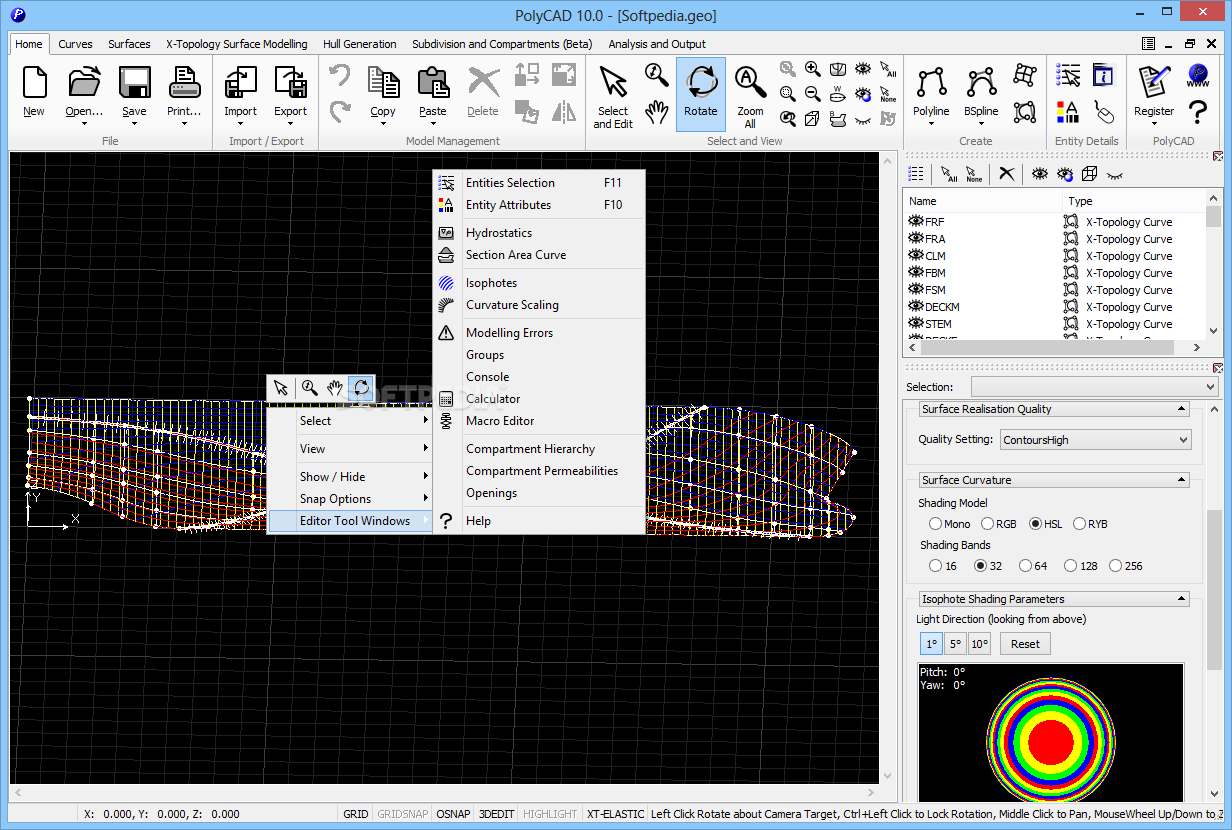
Task: Click the Name column header
Action: [983, 201]
